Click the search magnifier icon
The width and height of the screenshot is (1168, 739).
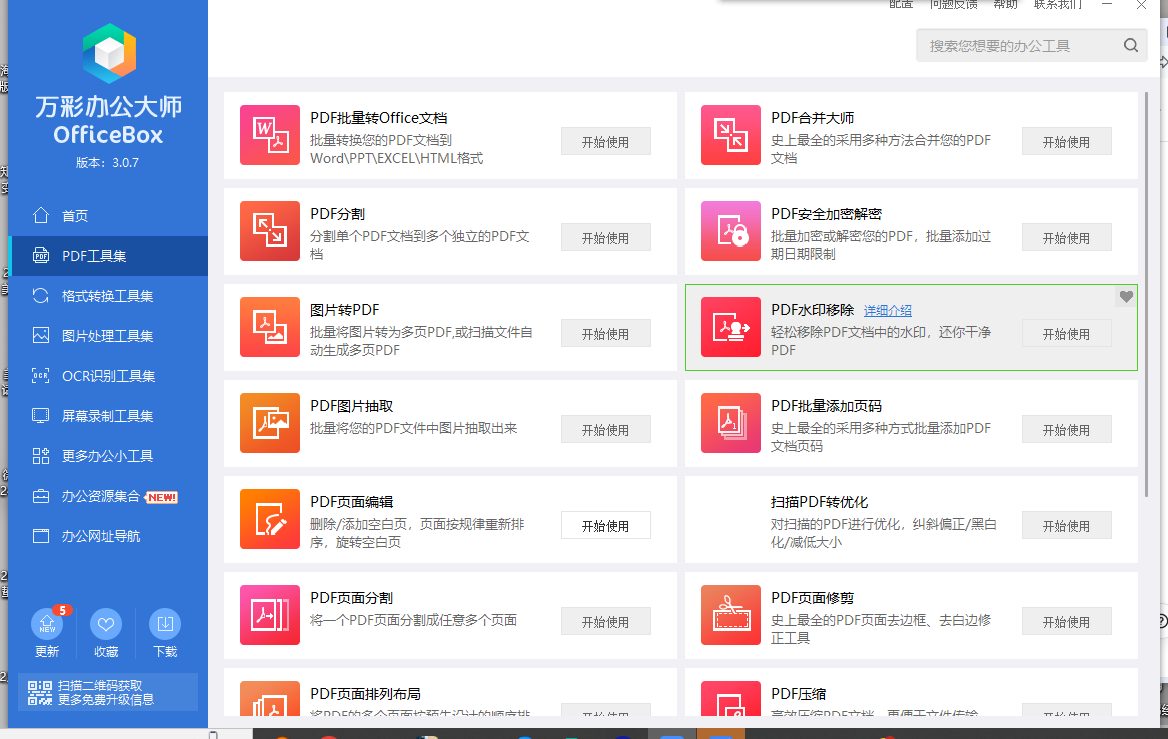(x=1131, y=45)
